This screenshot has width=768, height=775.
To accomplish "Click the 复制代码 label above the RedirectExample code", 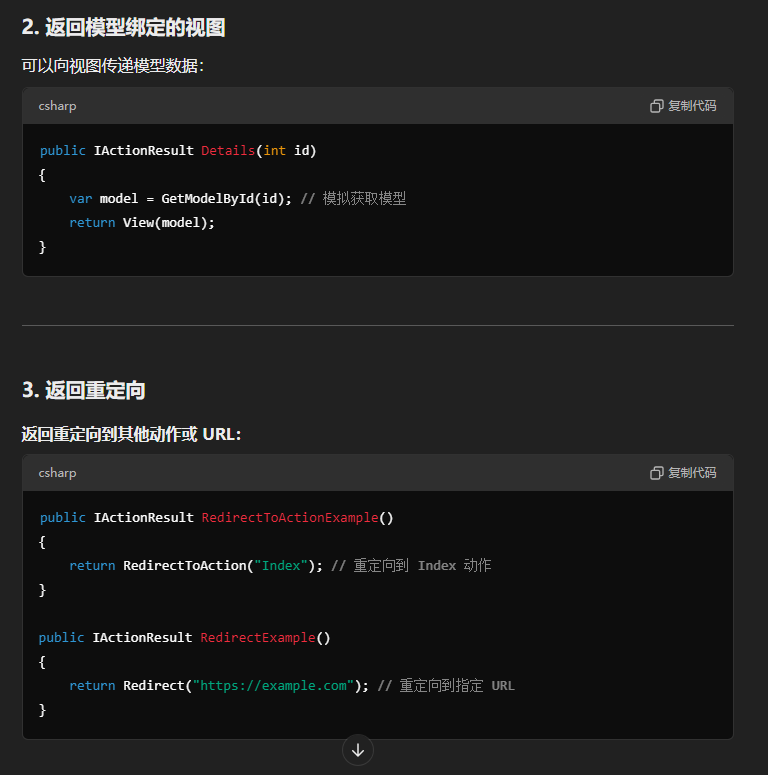I will pos(692,473).
